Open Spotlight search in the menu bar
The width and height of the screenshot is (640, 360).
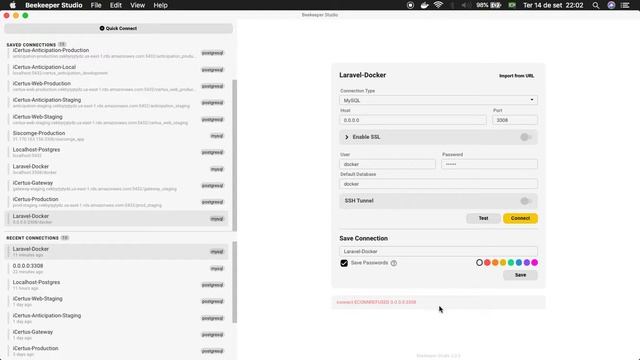pyautogui.click(x=596, y=5)
